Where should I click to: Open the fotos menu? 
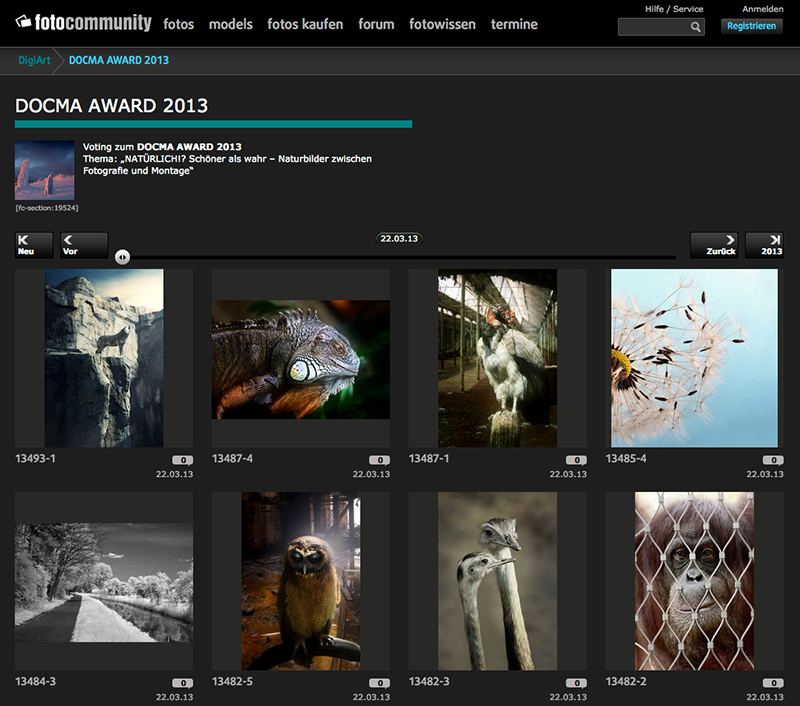click(x=179, y=24)
